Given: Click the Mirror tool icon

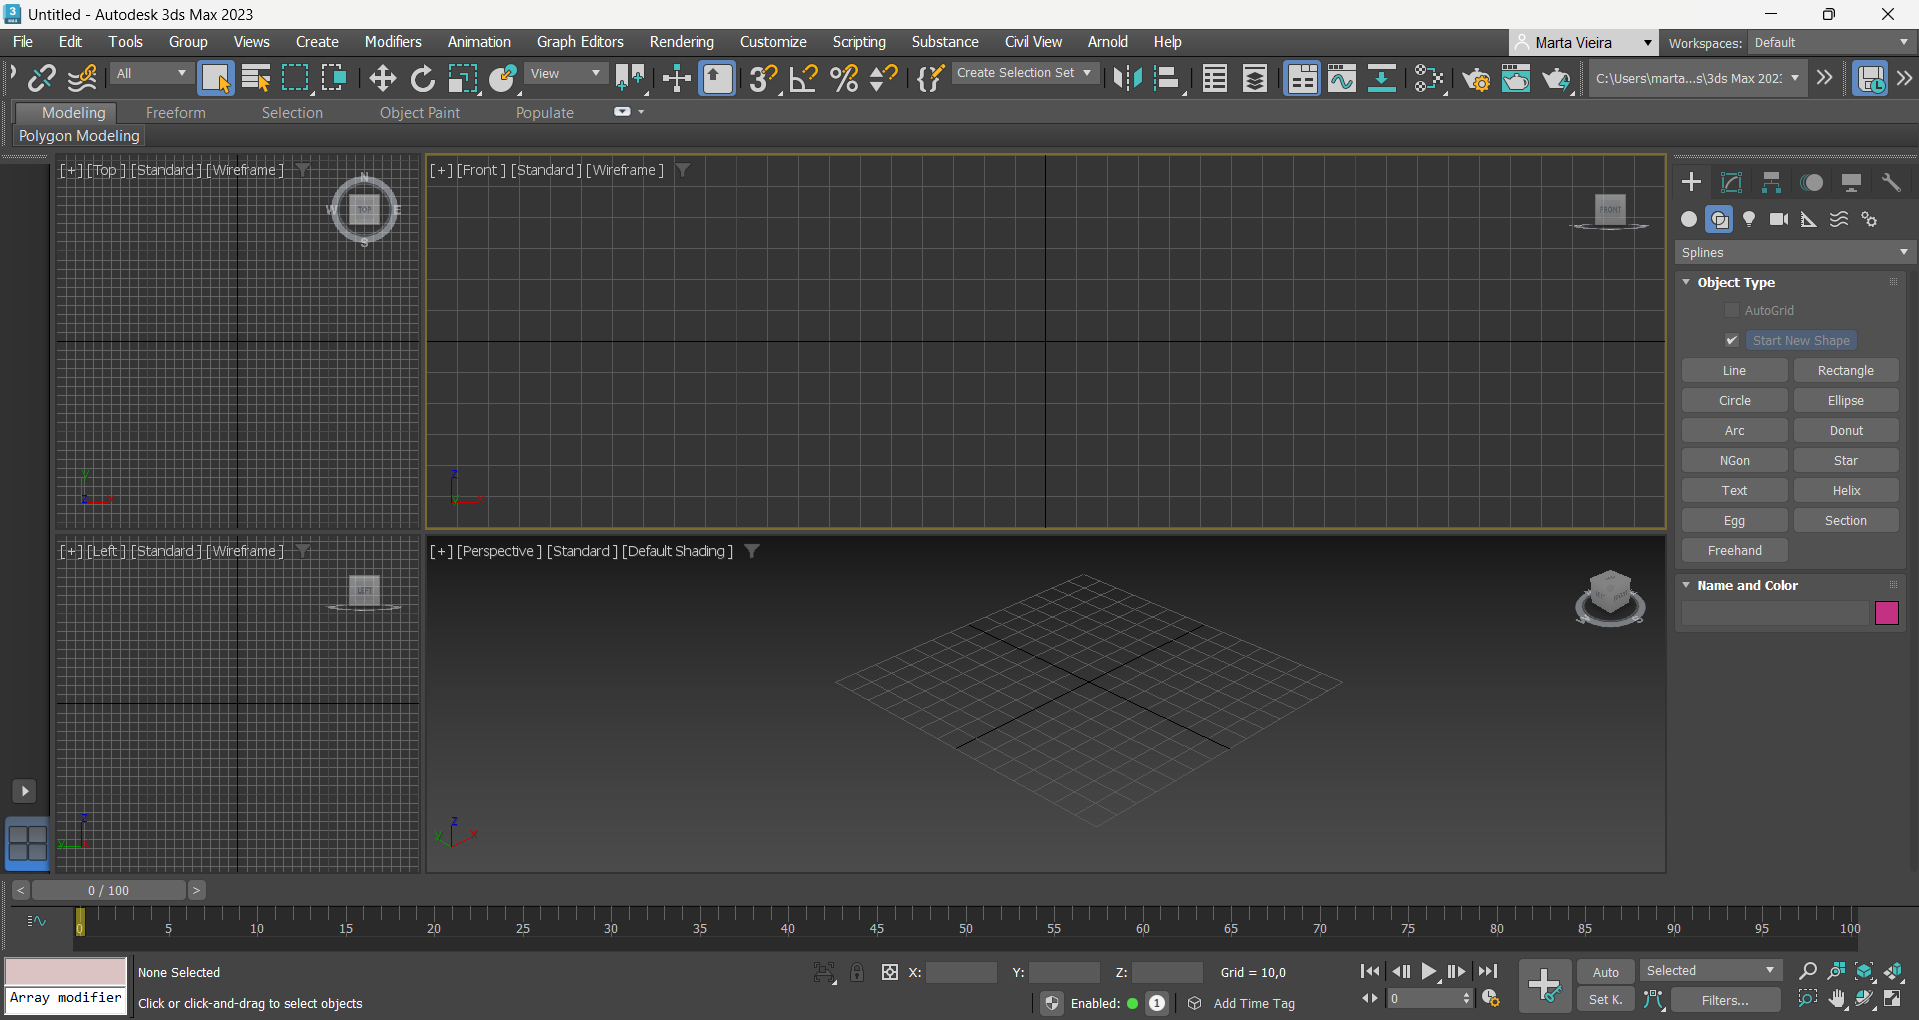Looking at the screenshot, I should point(1127,78).
